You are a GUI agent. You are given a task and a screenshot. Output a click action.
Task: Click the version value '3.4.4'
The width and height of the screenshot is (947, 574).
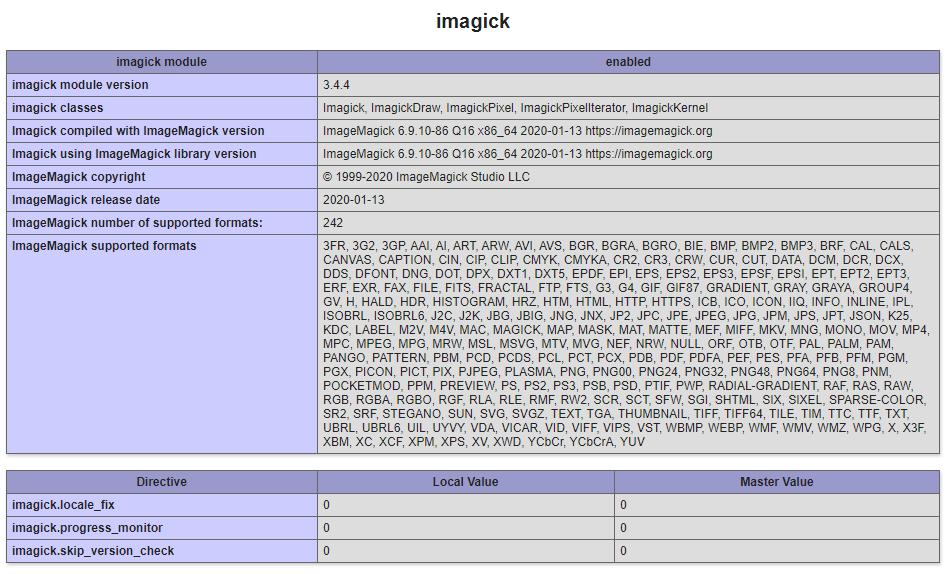(336, 85)
